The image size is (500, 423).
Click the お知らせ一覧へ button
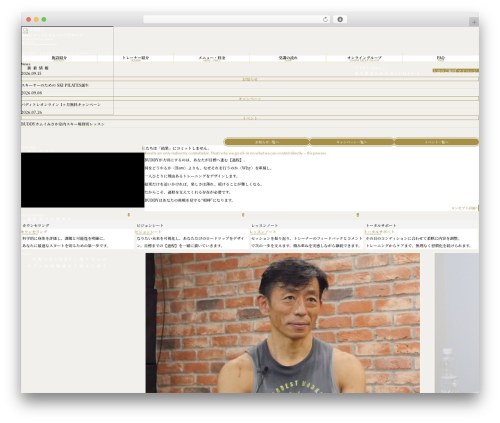[267, 142]
